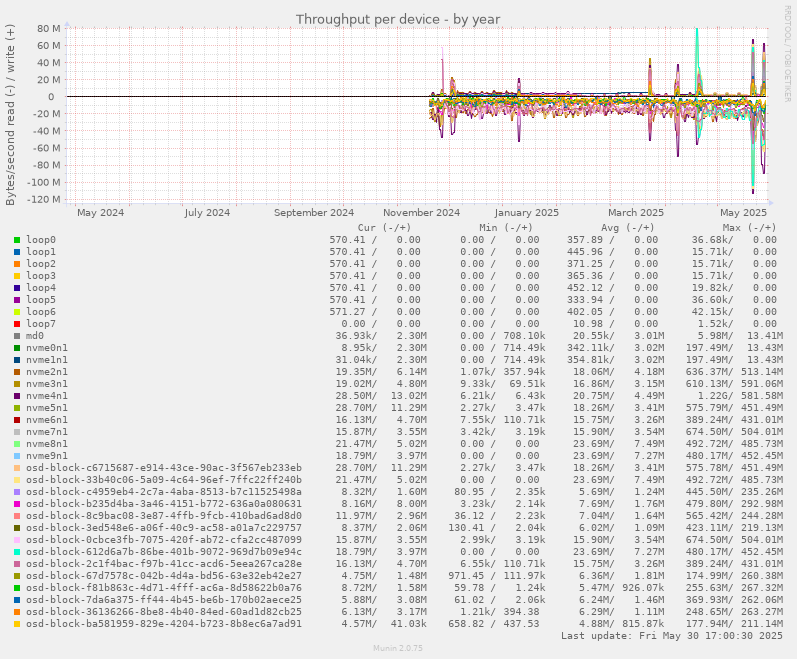
Task: Click the 'loop4' legend label
Action: point(41,288)
